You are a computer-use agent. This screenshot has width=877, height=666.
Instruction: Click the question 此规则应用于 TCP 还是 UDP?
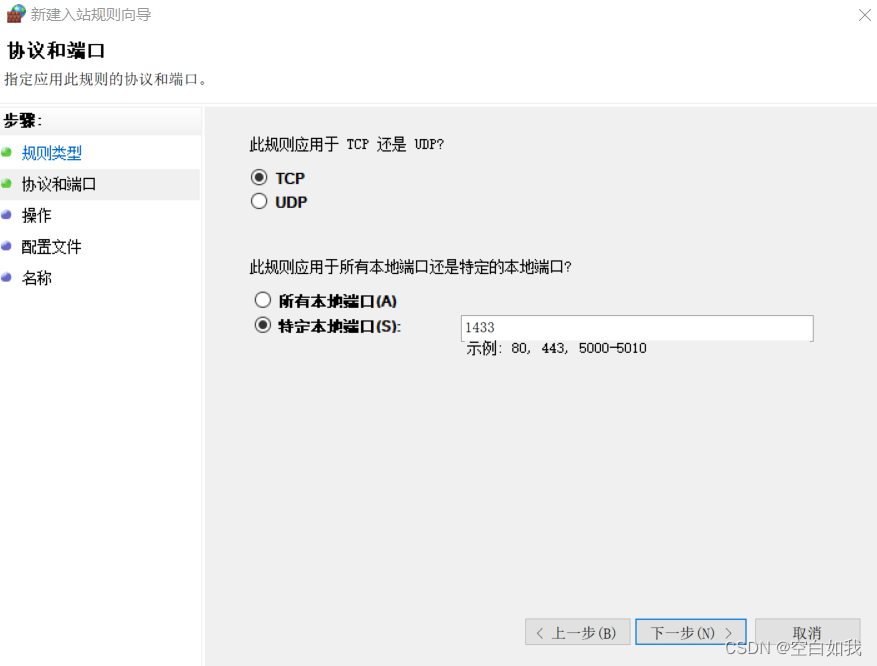pyautogui.click(x=347, y=144)
